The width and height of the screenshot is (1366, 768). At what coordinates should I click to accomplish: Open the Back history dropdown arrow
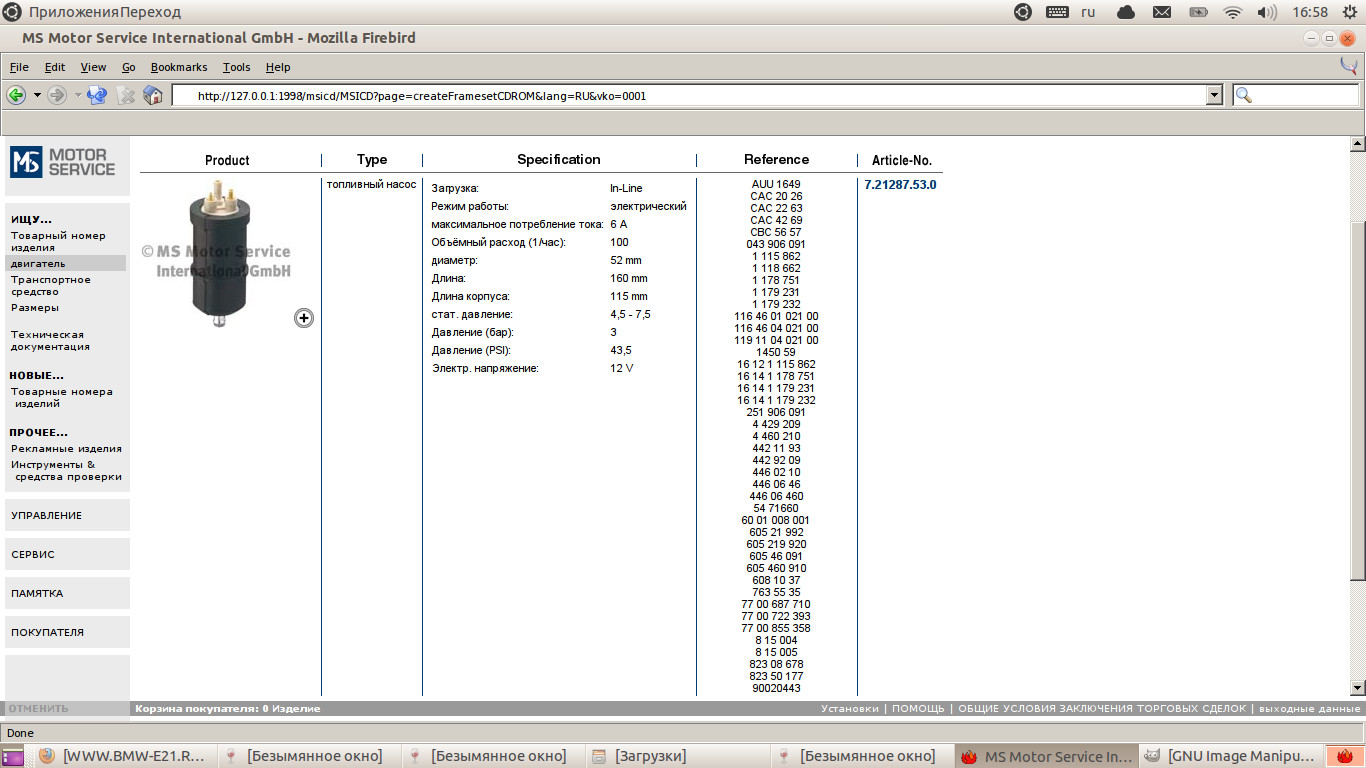[x=37, y=95]
